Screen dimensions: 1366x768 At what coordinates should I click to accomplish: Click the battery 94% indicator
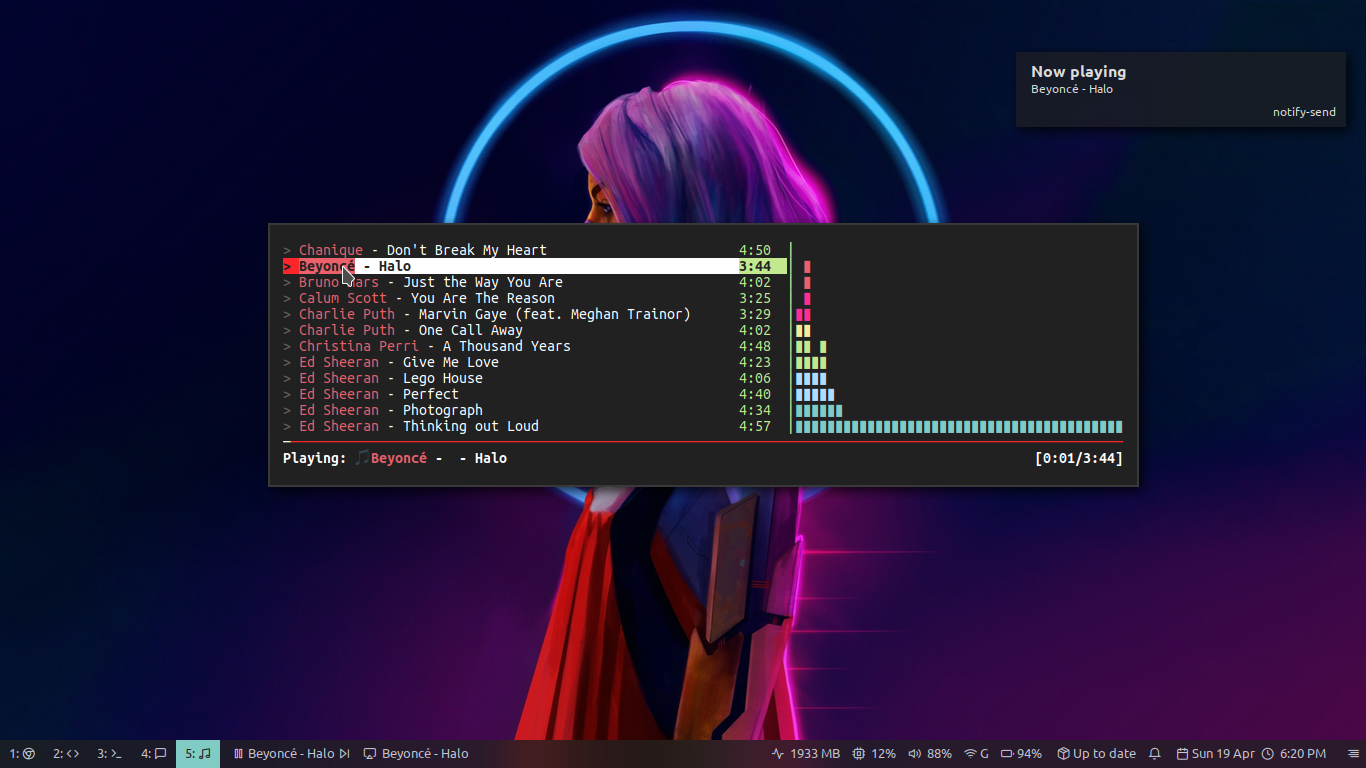[1021, 754]
